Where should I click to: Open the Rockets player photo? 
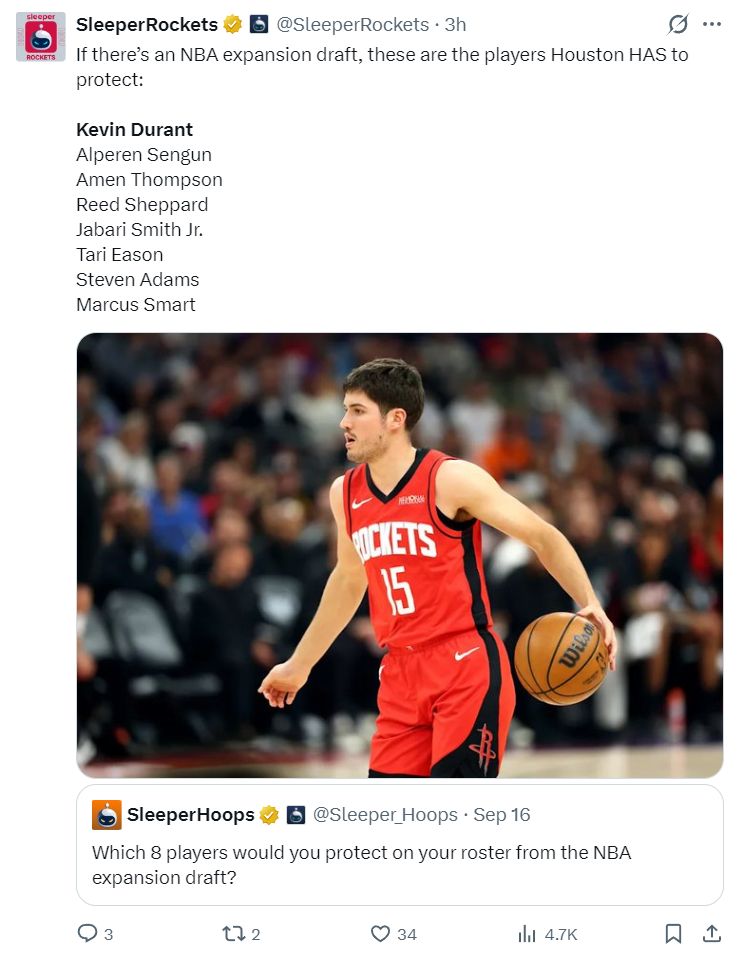tap(400, 555)
